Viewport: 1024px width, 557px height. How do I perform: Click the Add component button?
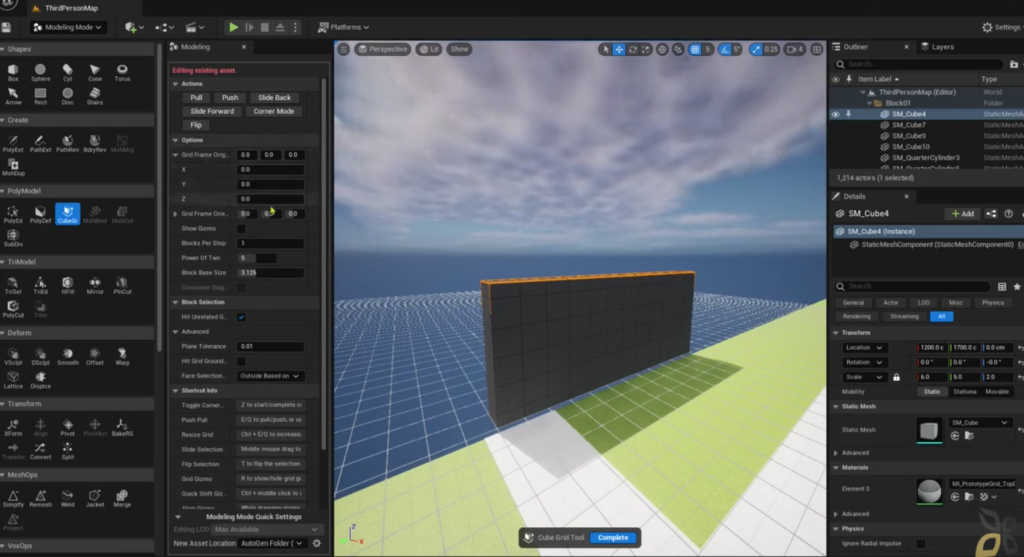[963, 214]
